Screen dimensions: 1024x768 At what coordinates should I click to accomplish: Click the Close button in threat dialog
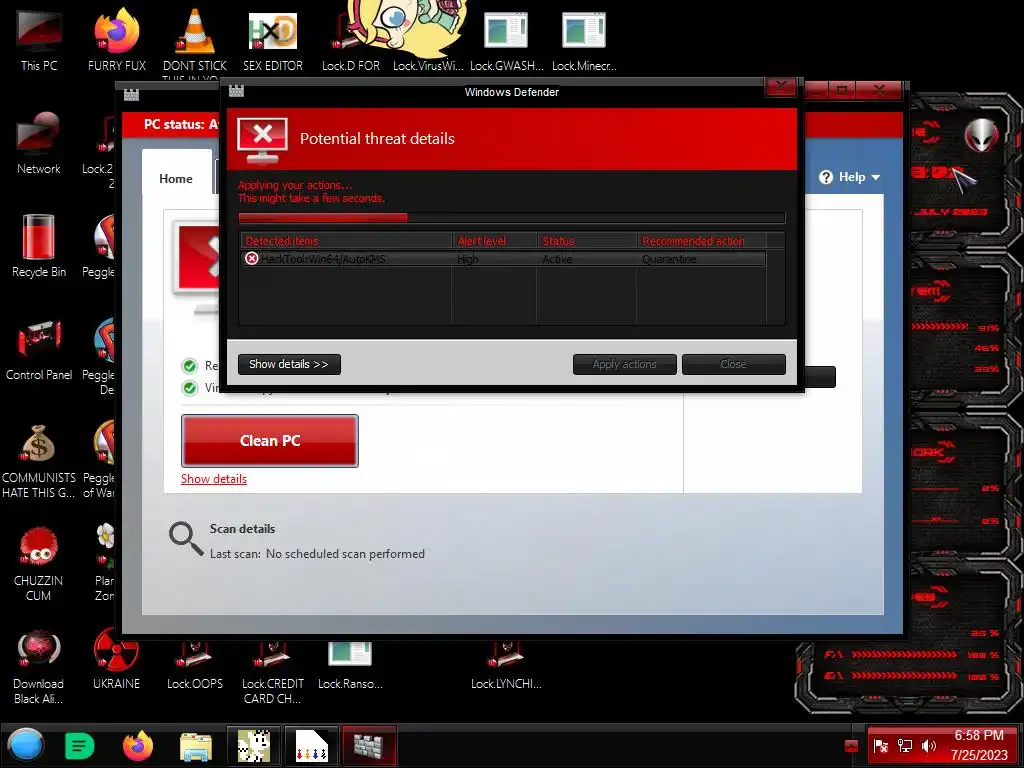pos(733,364)
